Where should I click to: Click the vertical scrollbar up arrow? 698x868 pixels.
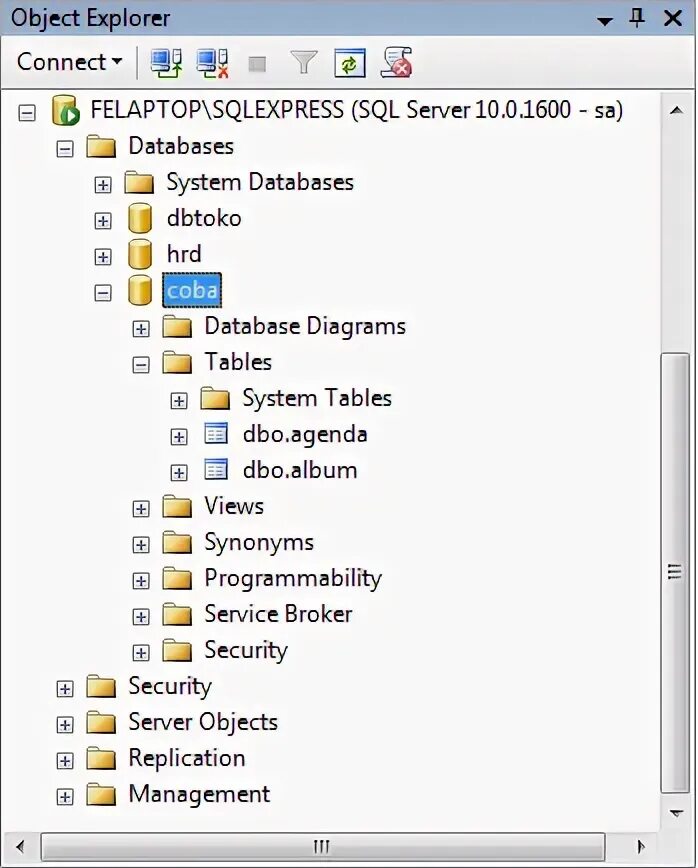pos(675,111)
